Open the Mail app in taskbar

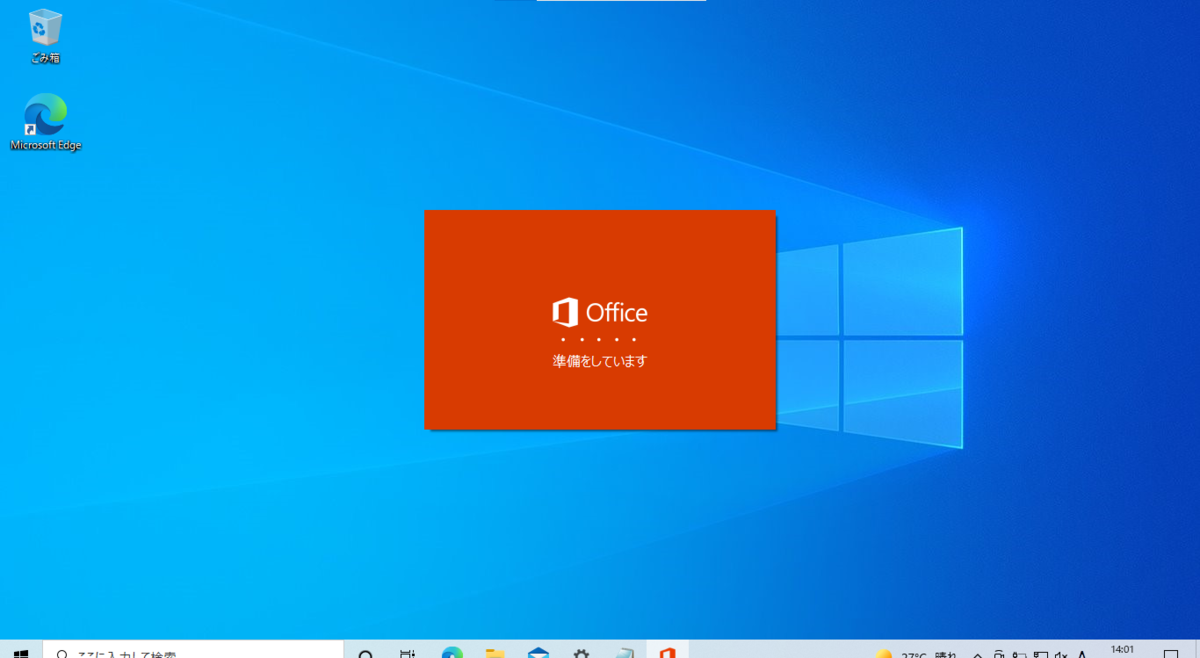coord(538,653)
